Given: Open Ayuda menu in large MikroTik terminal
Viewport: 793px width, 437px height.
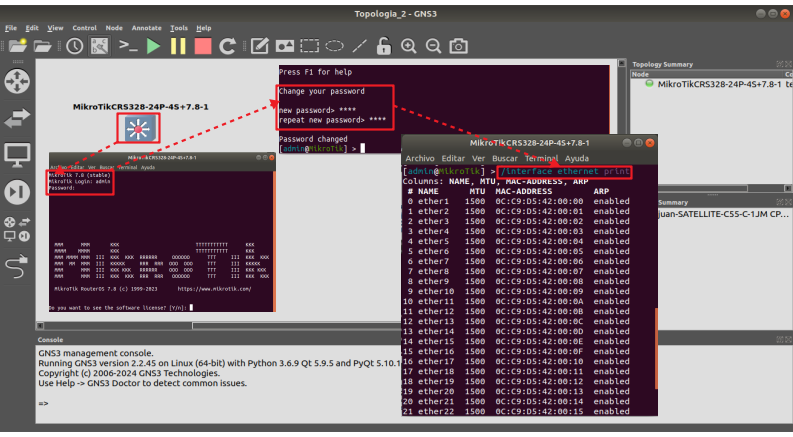Looking at the screenshot, I should (577, 158).
